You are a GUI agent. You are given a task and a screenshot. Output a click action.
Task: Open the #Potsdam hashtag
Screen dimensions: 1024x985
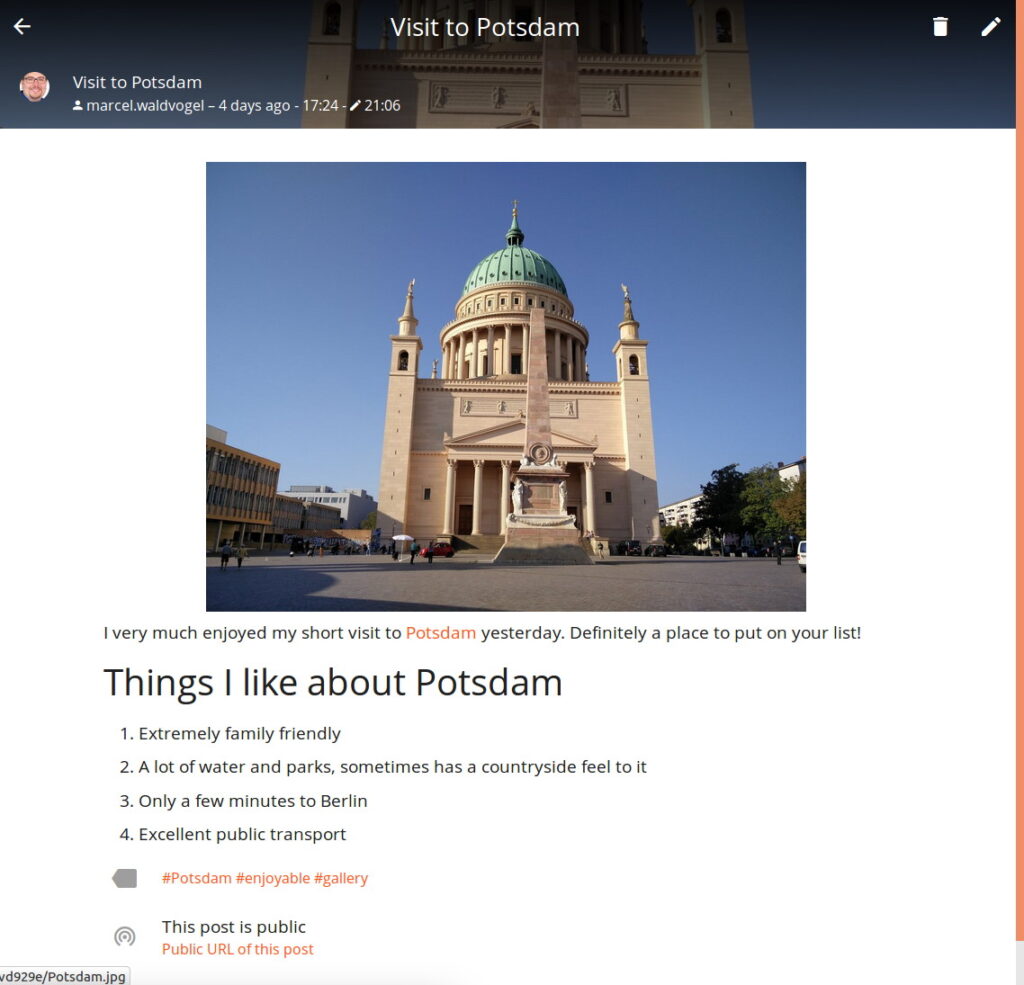(197, 879)
